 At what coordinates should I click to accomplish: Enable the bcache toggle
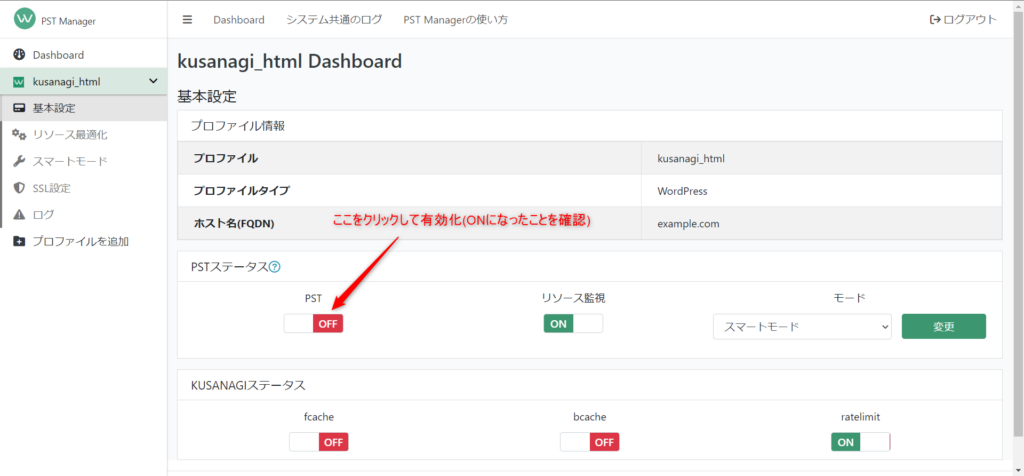pyautogui.click(x=590, y=442)
